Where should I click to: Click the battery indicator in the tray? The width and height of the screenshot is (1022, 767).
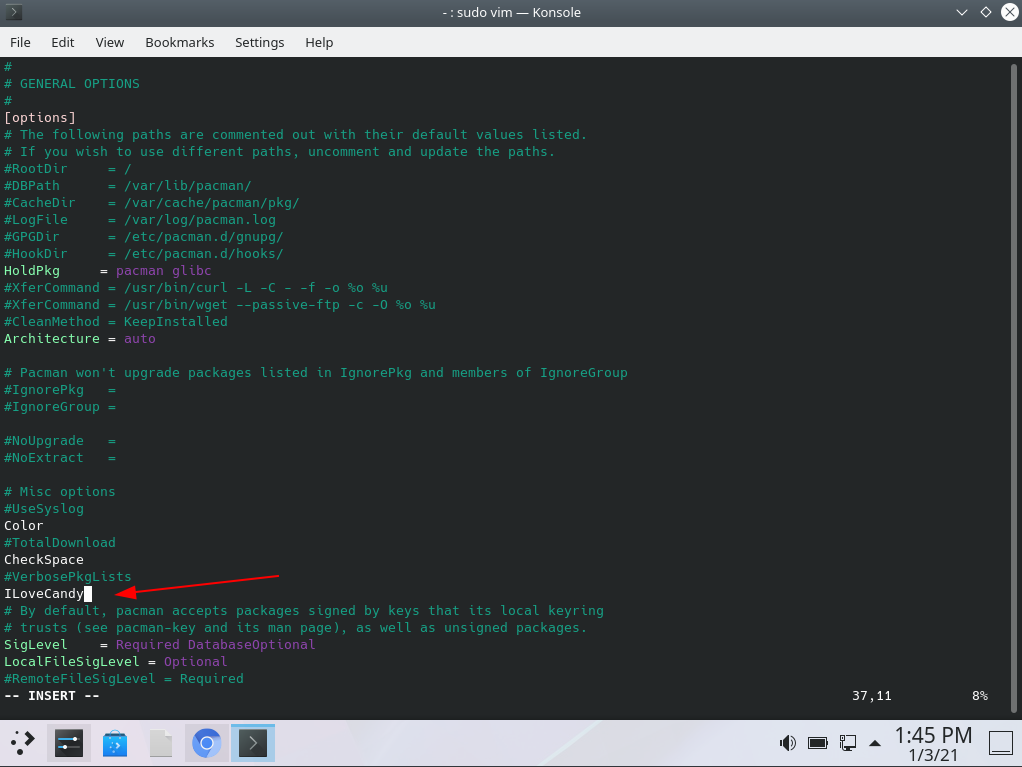click(x=818, y=743)
